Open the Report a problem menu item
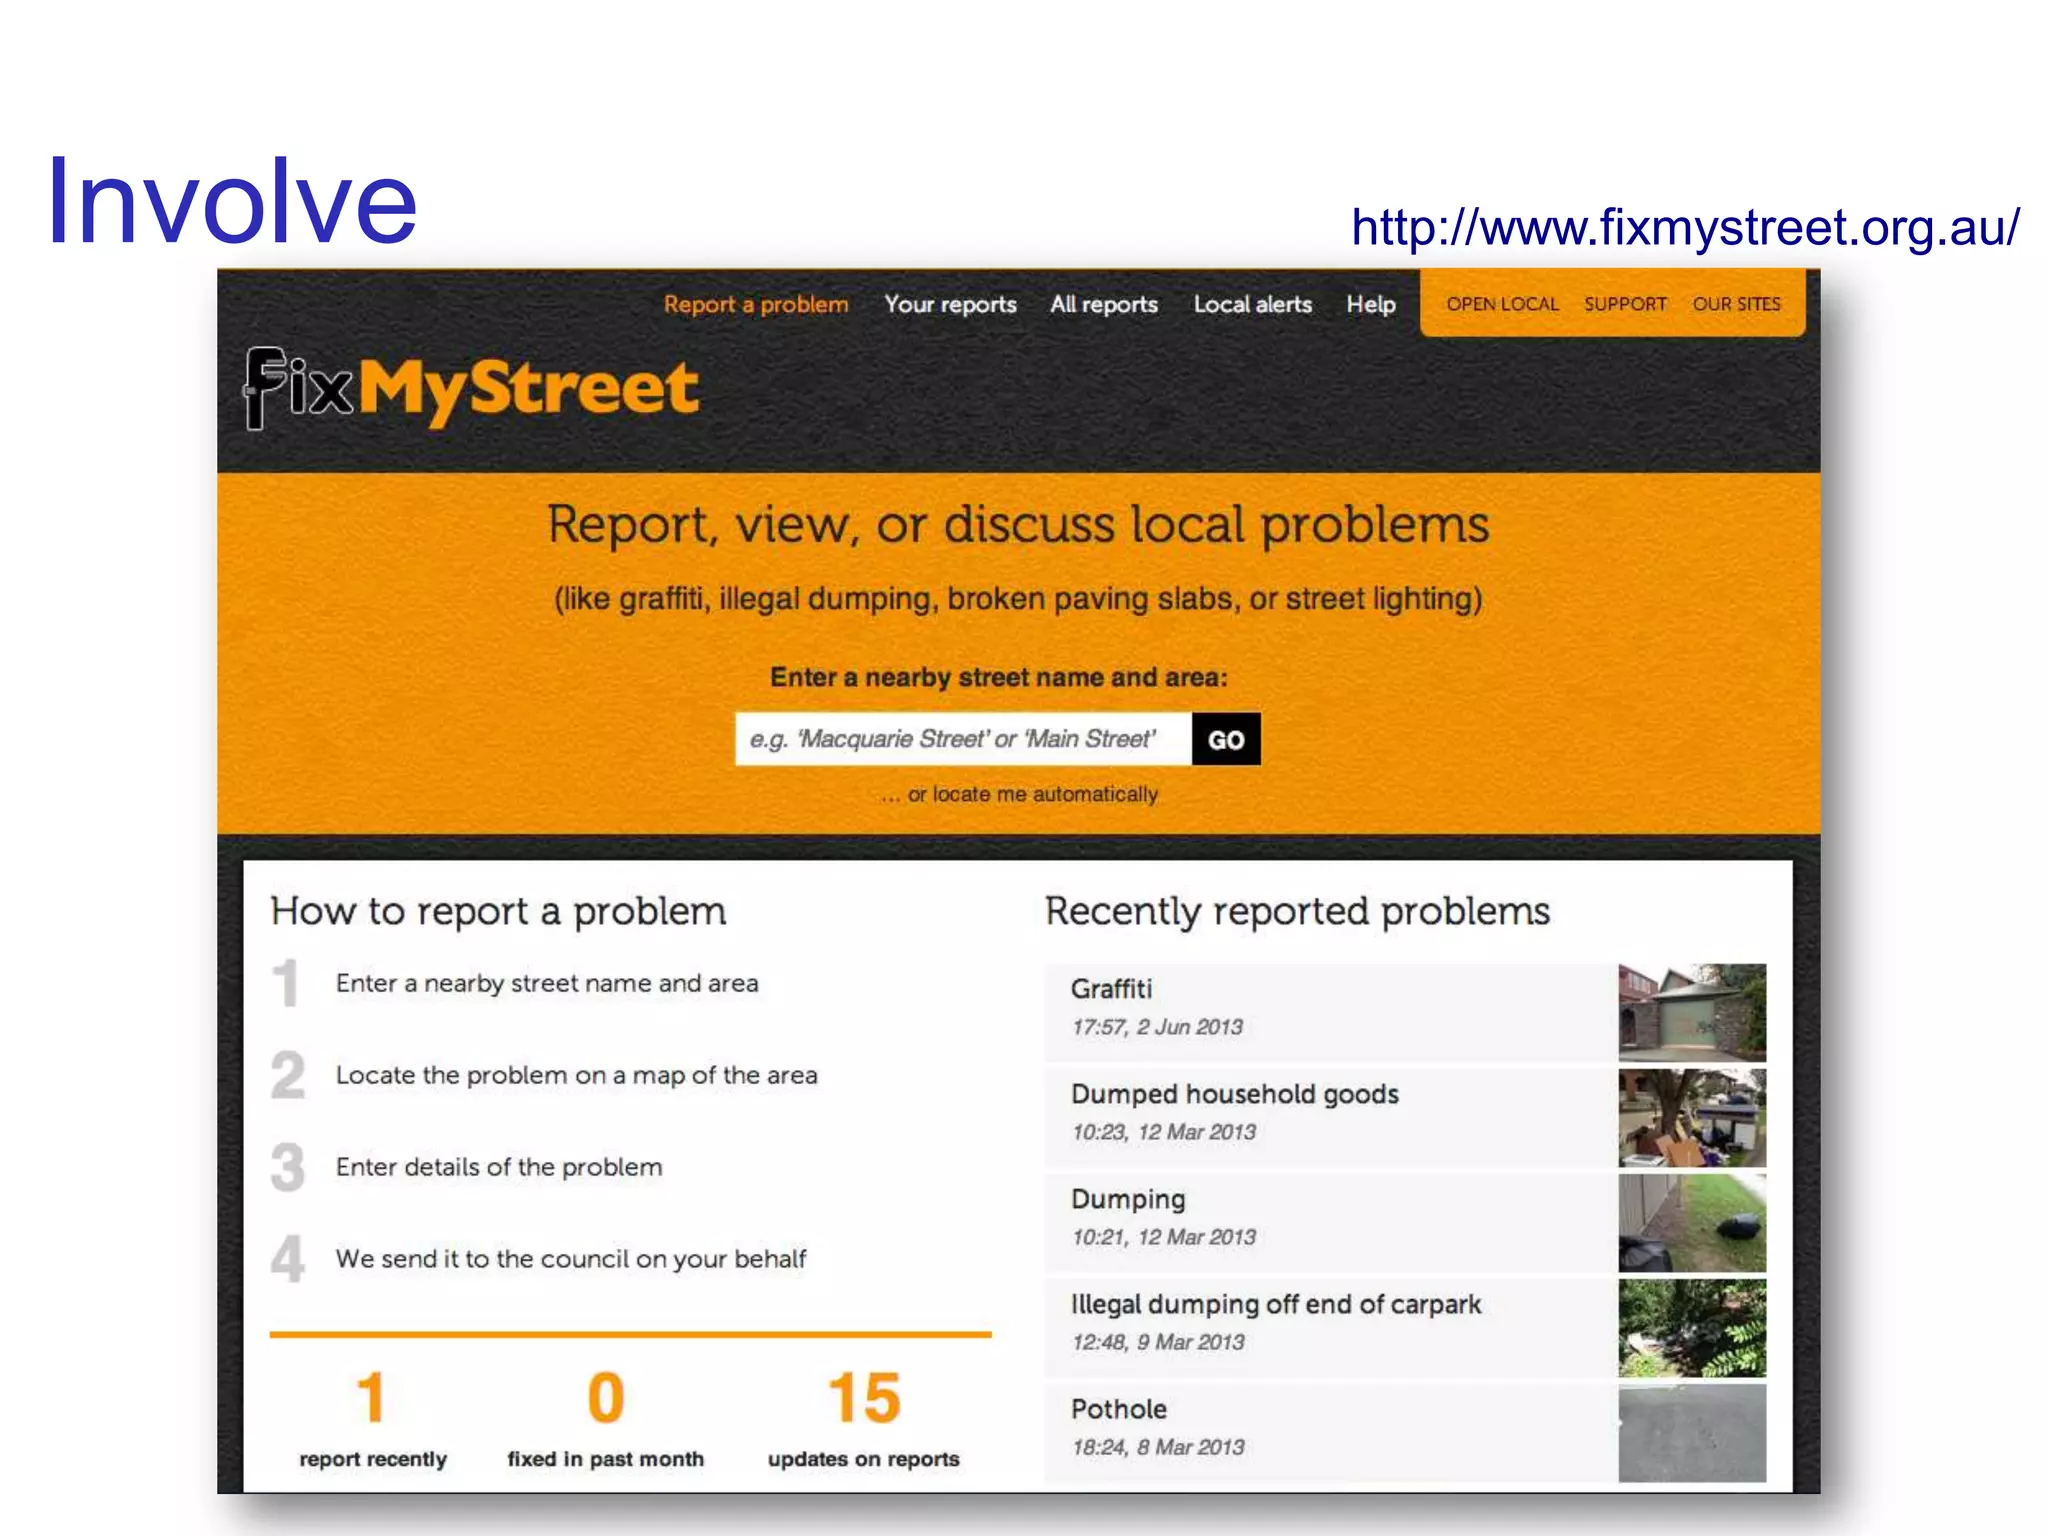Viewport: 2048px width, 1536px height. (x=756, y=305)
